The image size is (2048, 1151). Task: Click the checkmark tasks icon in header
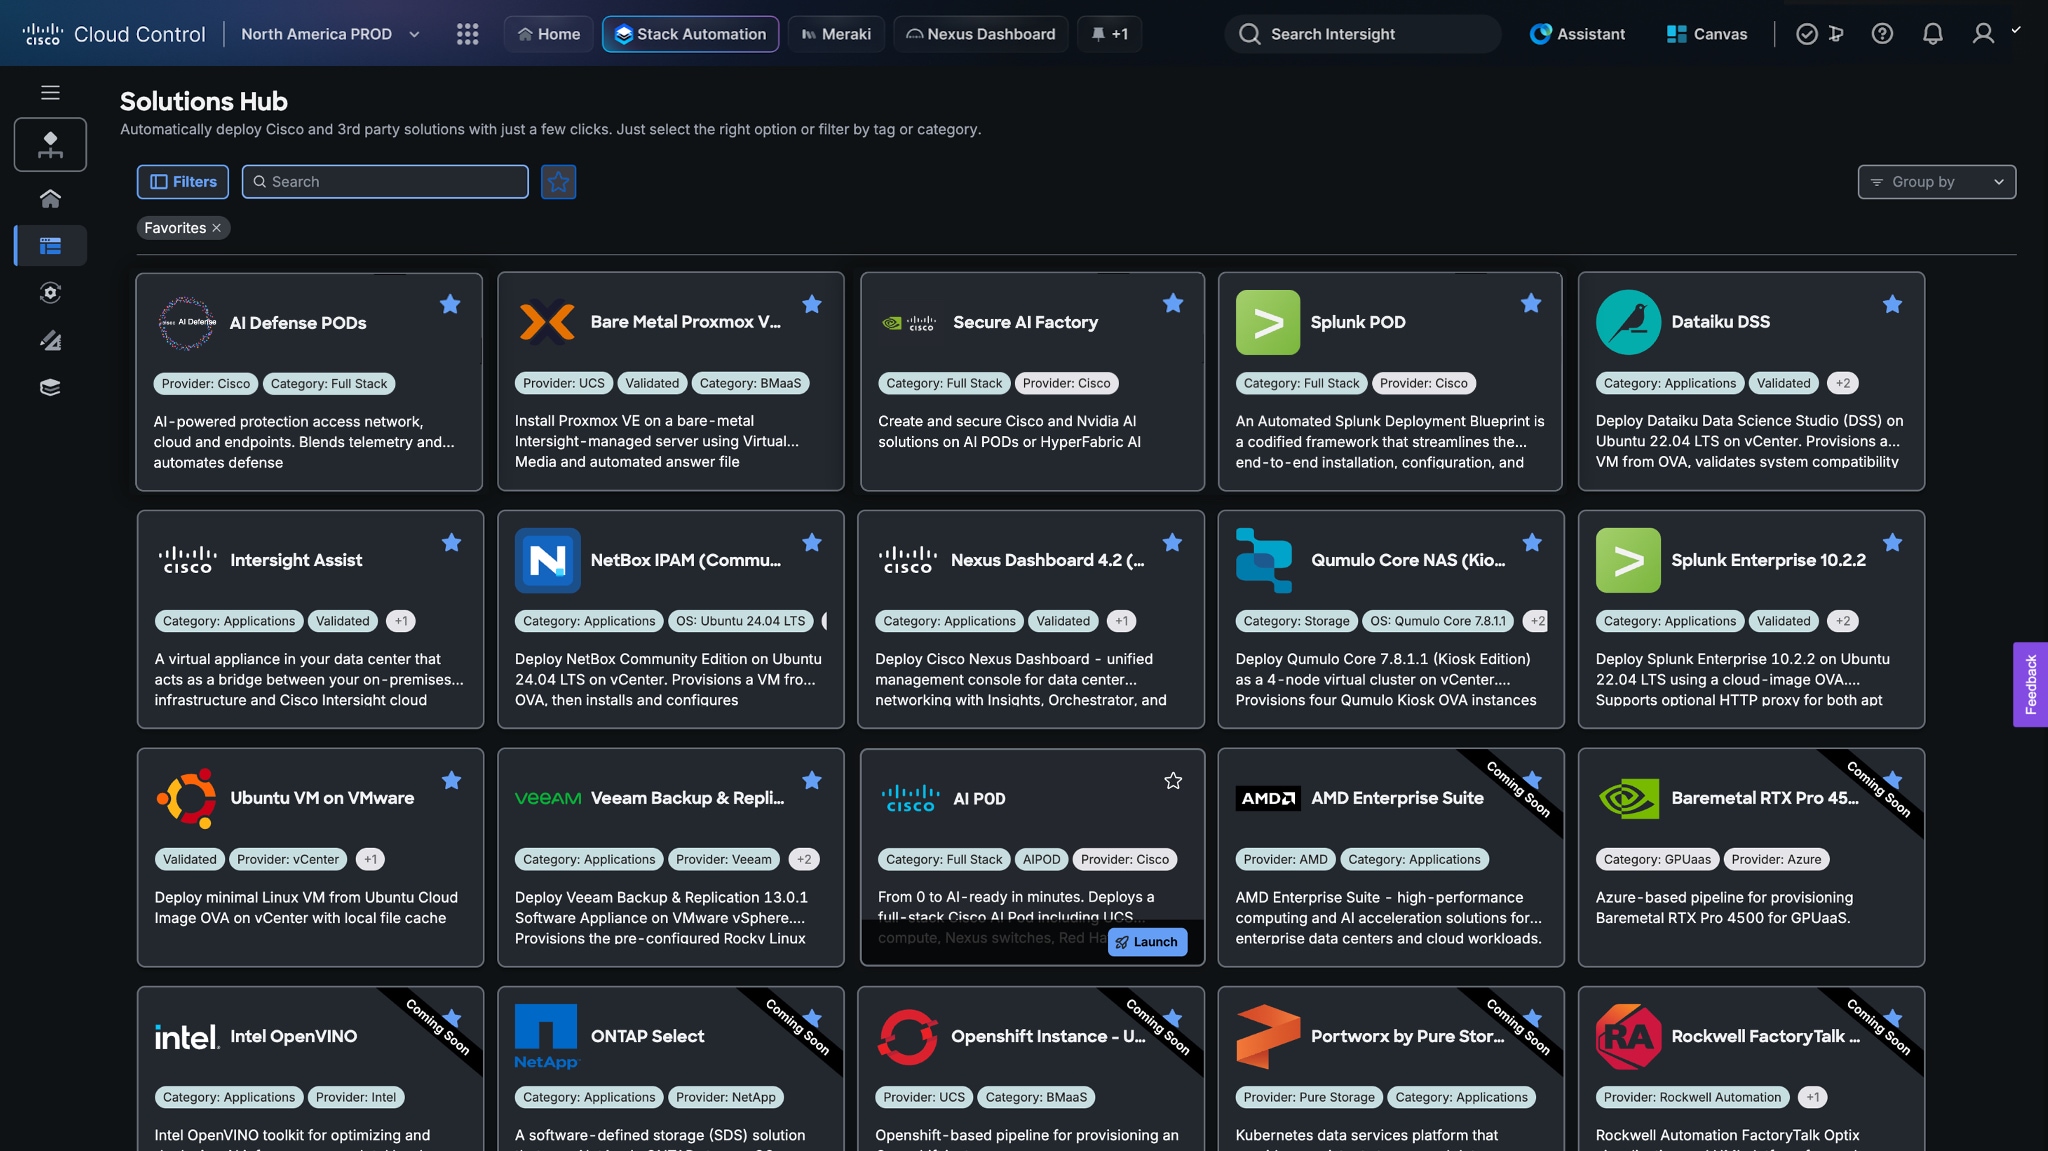click(x=1806, y=34)
